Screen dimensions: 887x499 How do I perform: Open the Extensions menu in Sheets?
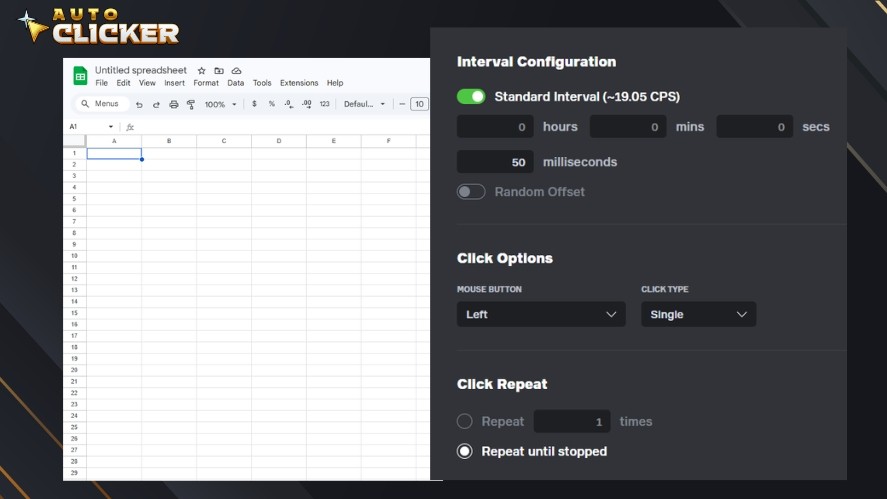299,83
